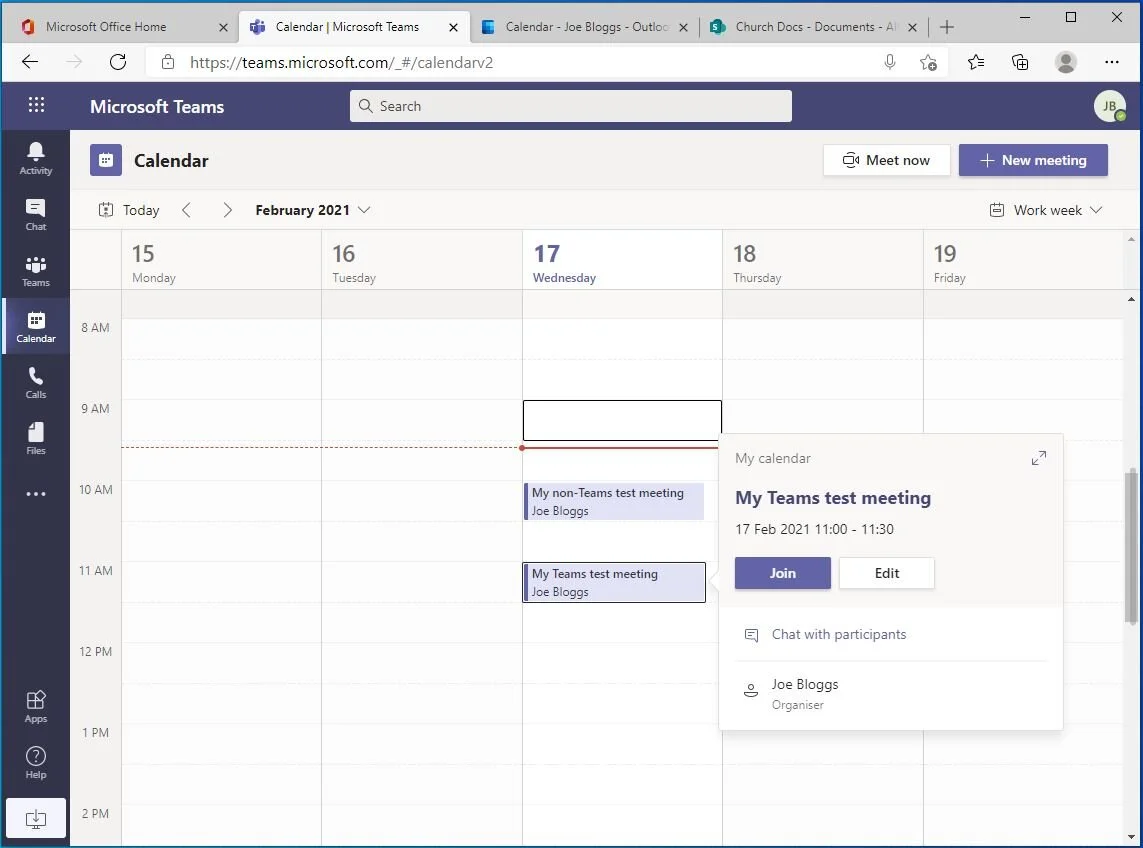The width and height of the screenshot is (1143, 848).
Task: Open the Activity feed in Teams sidebar
Action: 36,158
